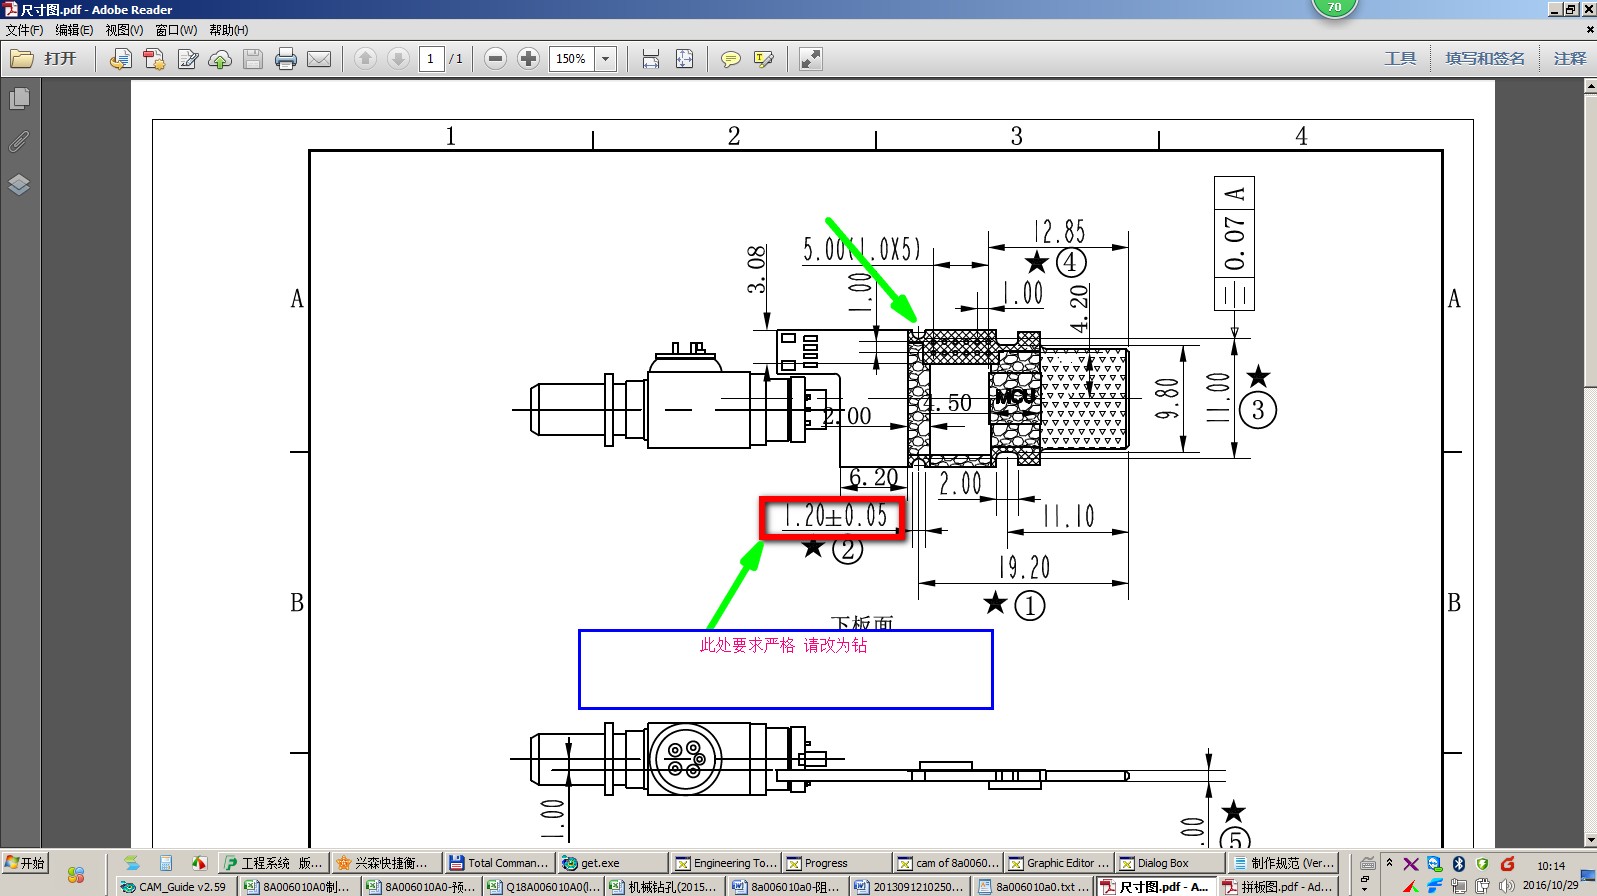Go to next page arrow
Image resolution: width=1597 pixels, height=896 pixels.
[398, 59]
